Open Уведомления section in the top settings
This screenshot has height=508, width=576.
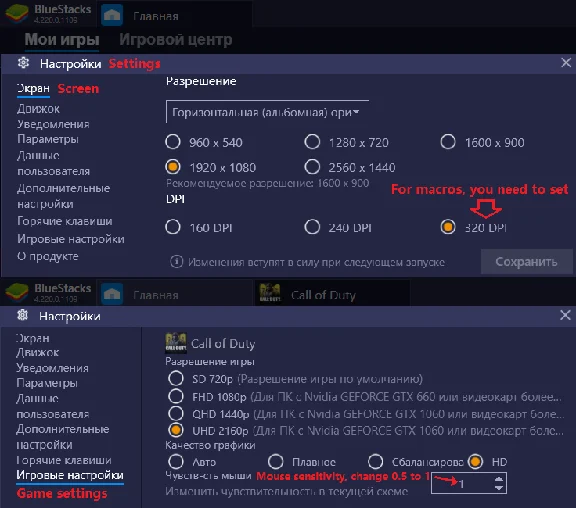click(x=53, y=124)
